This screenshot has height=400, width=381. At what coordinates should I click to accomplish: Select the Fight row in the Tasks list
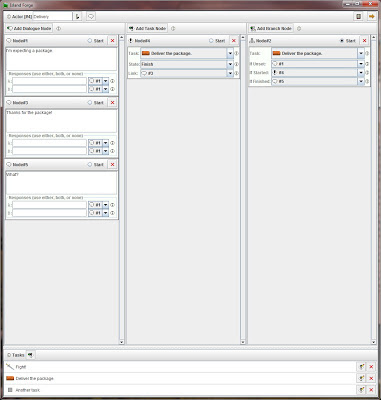(180, 367)
